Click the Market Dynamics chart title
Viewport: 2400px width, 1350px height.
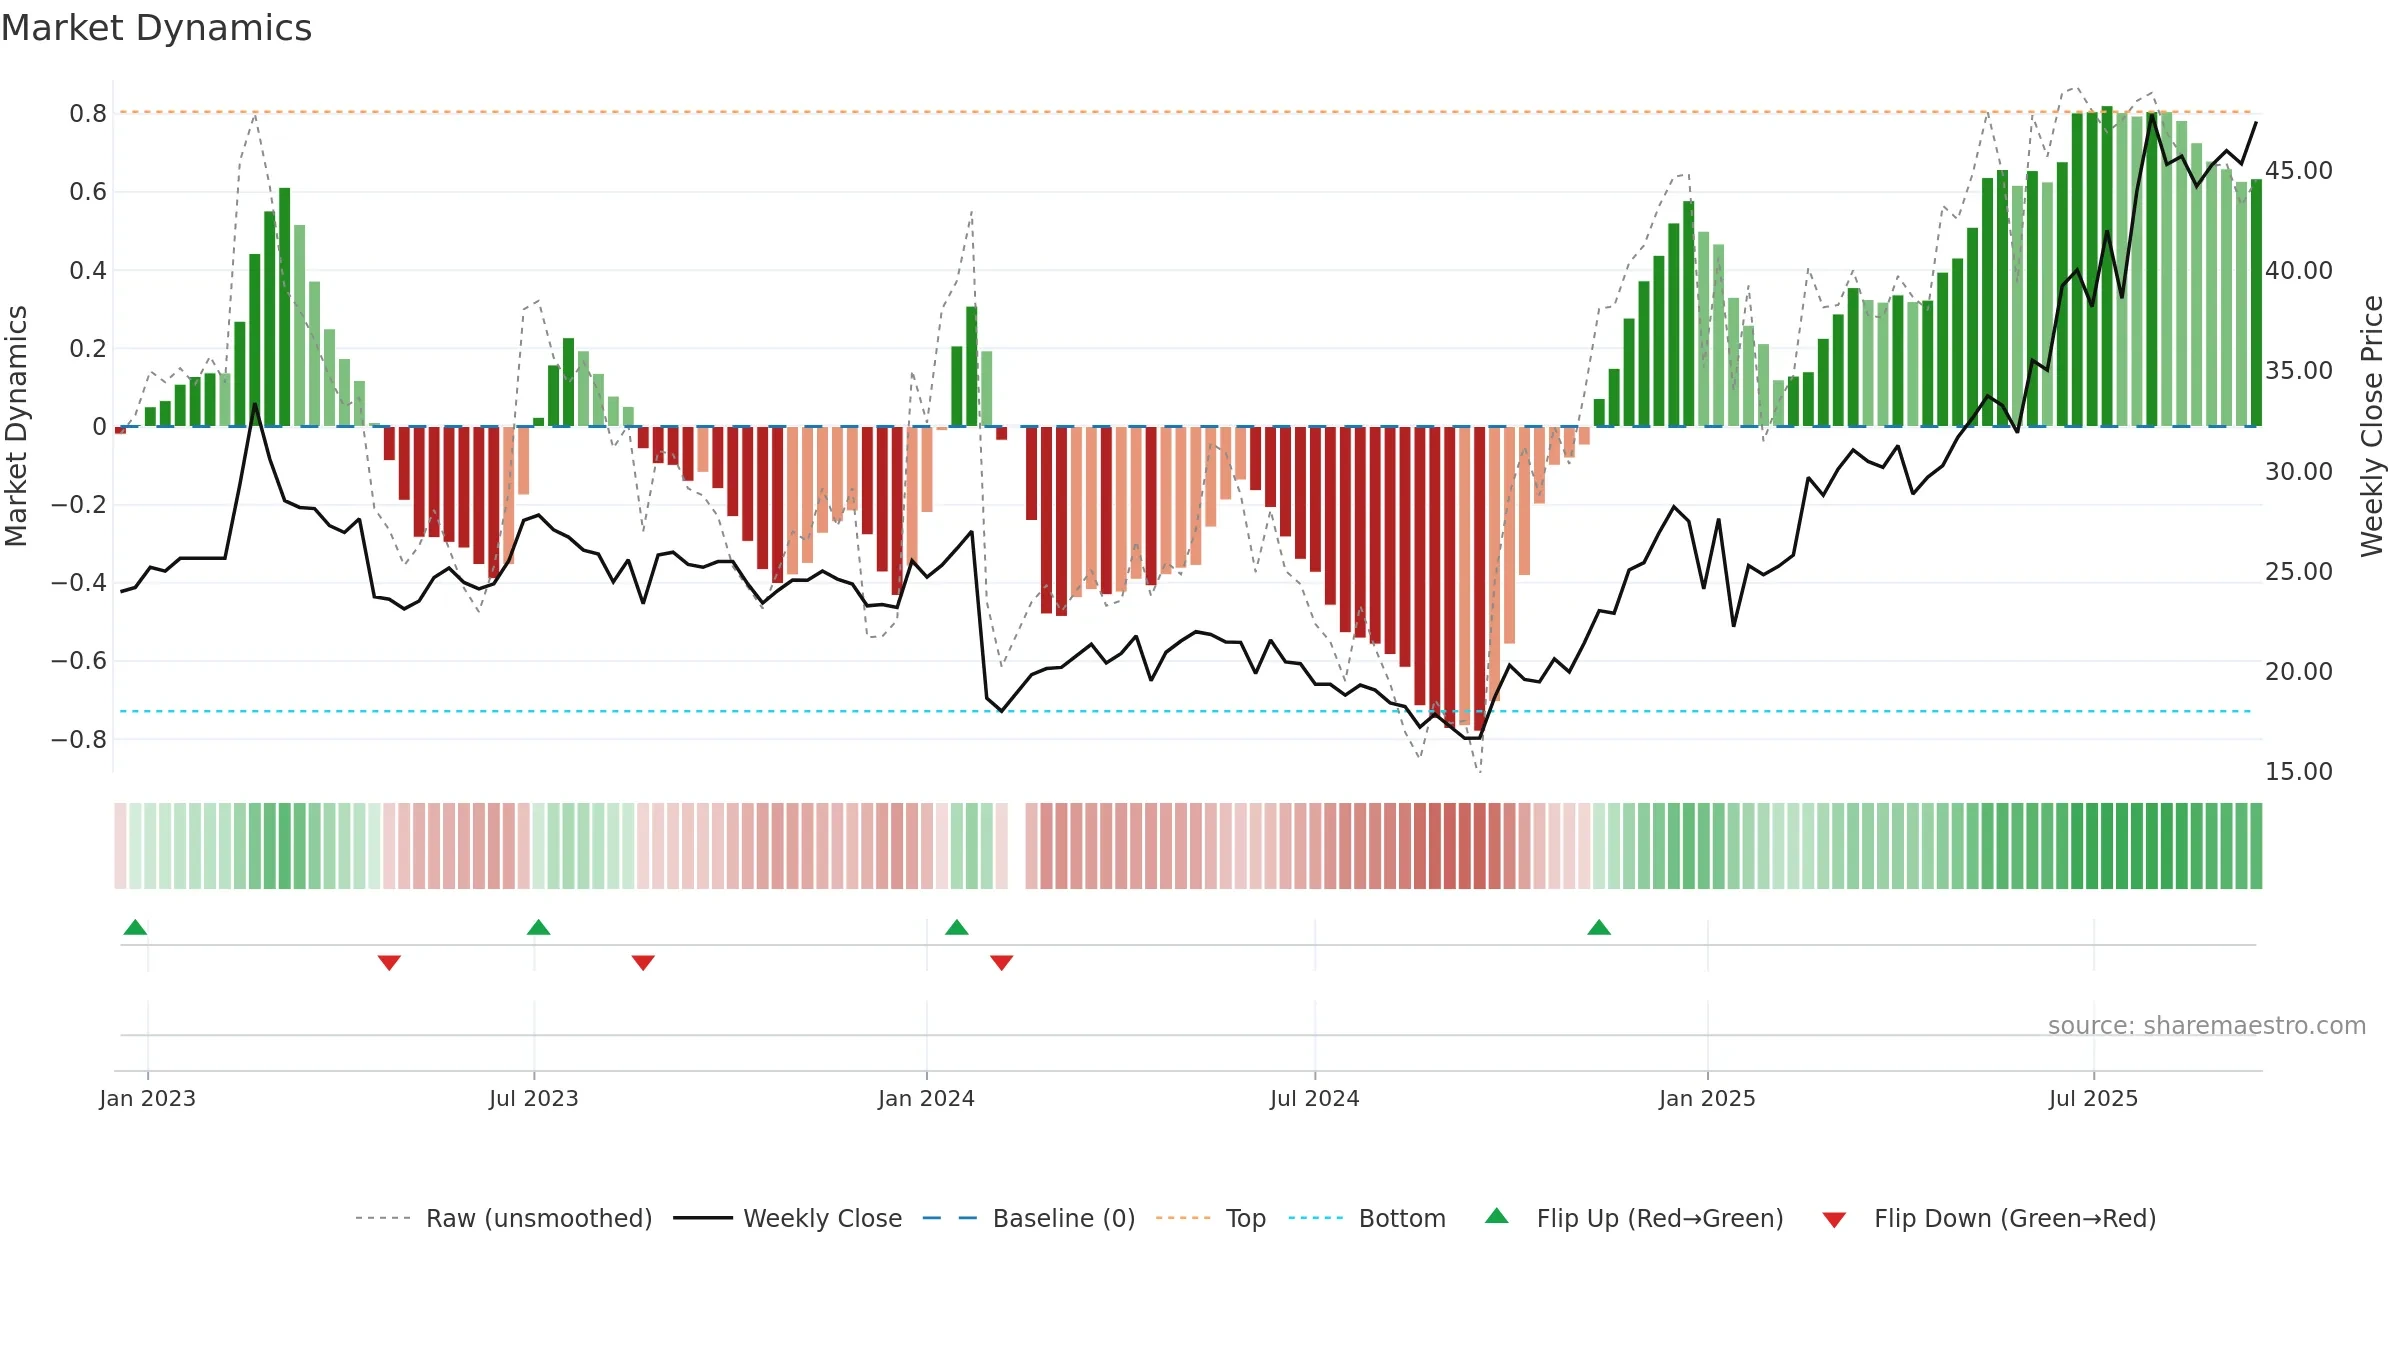tap(156, 28)
